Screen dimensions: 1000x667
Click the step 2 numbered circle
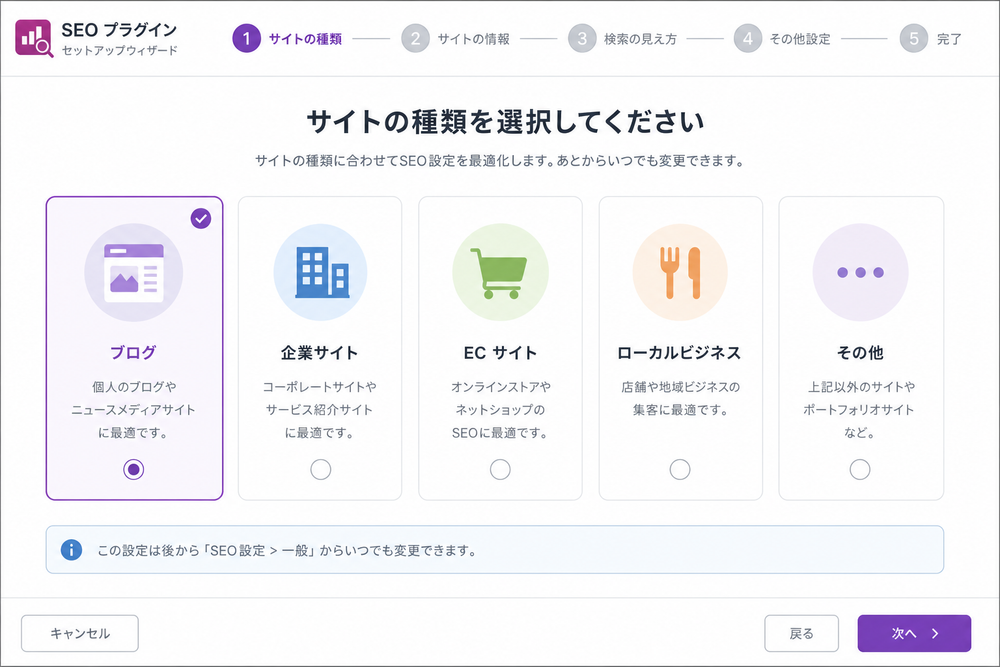pyautogui.click(x=415, y=38)
